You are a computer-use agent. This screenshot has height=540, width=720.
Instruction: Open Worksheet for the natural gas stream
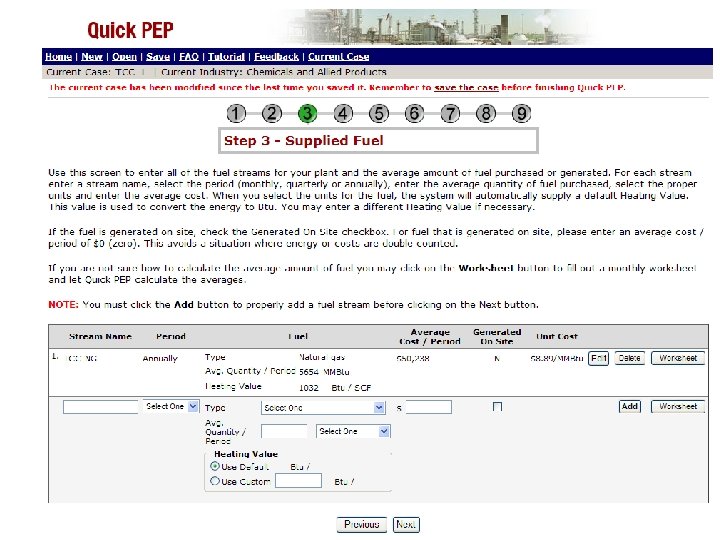[x=678, y=358]
